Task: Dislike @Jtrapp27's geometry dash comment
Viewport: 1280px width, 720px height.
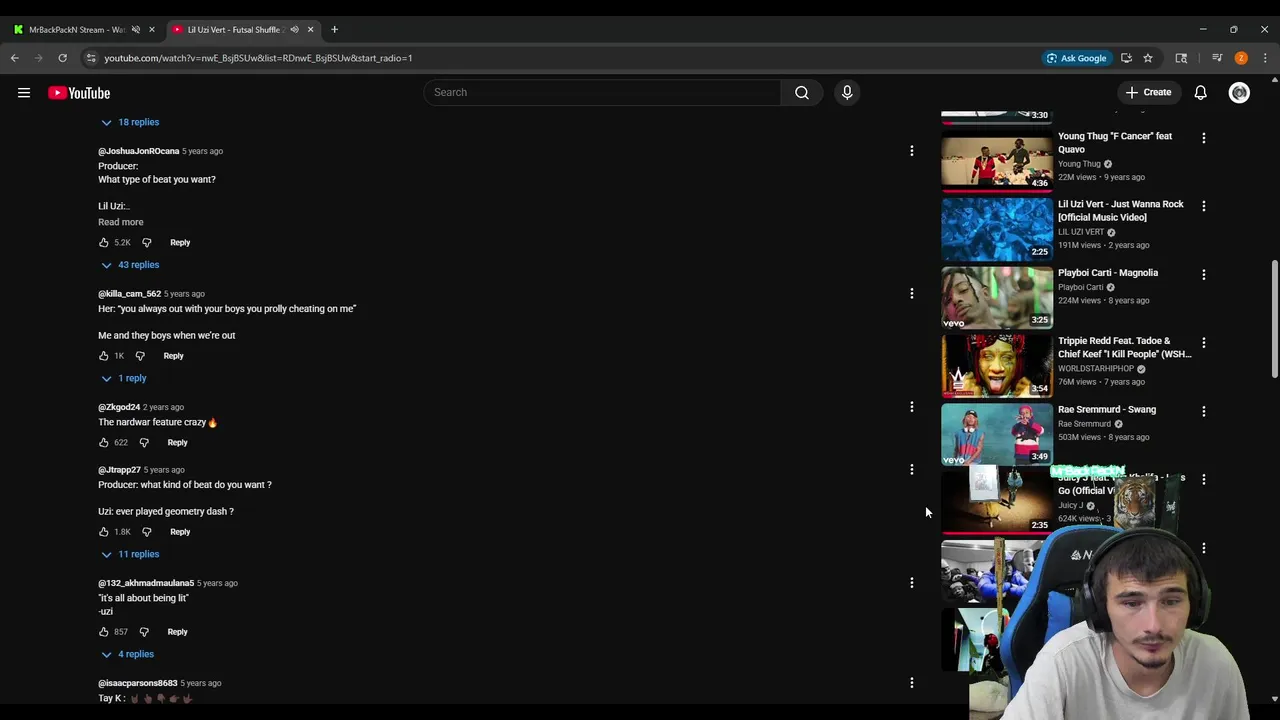Action: 146,532
